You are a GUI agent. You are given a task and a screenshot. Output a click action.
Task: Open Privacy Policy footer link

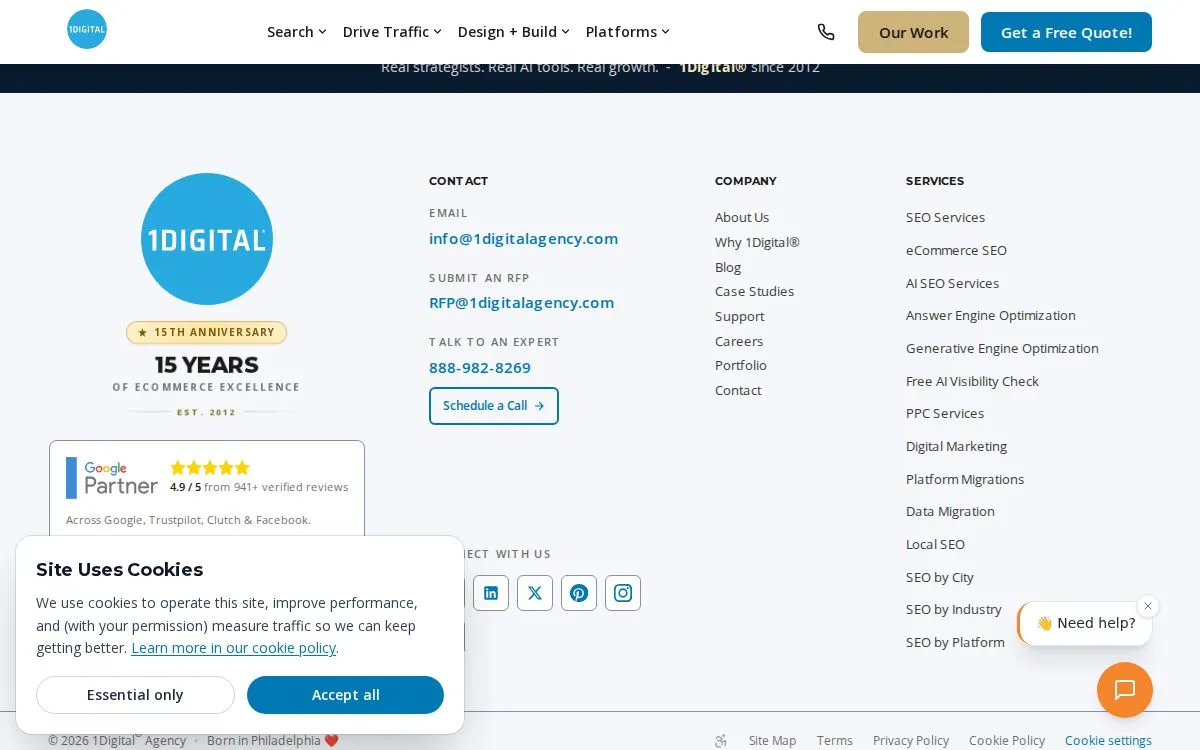911,741
